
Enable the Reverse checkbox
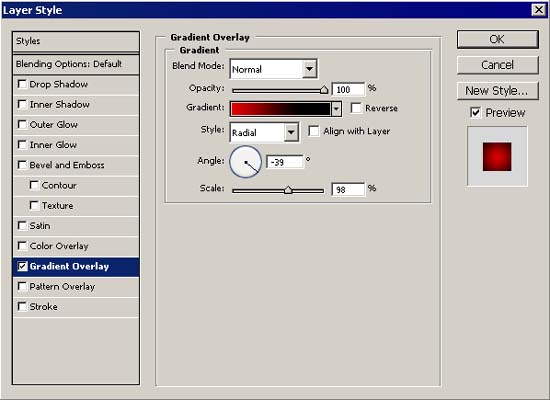pos(356,108)
